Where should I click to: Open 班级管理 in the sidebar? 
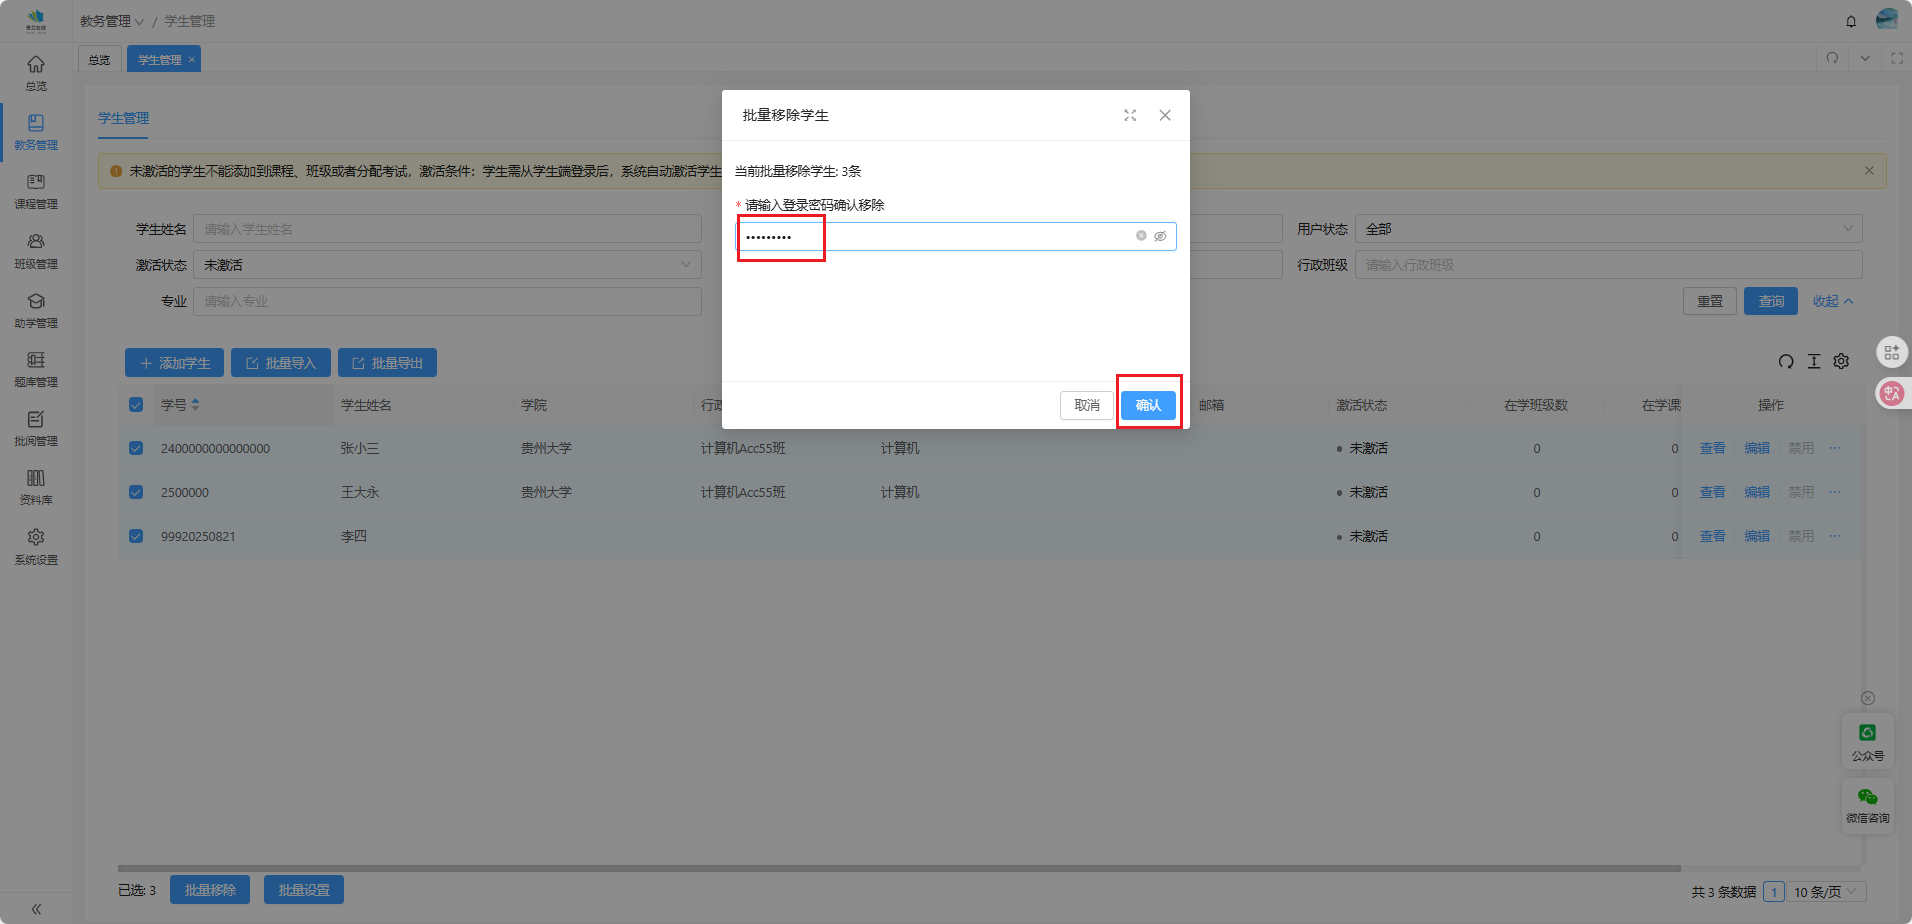click(36, 250)
